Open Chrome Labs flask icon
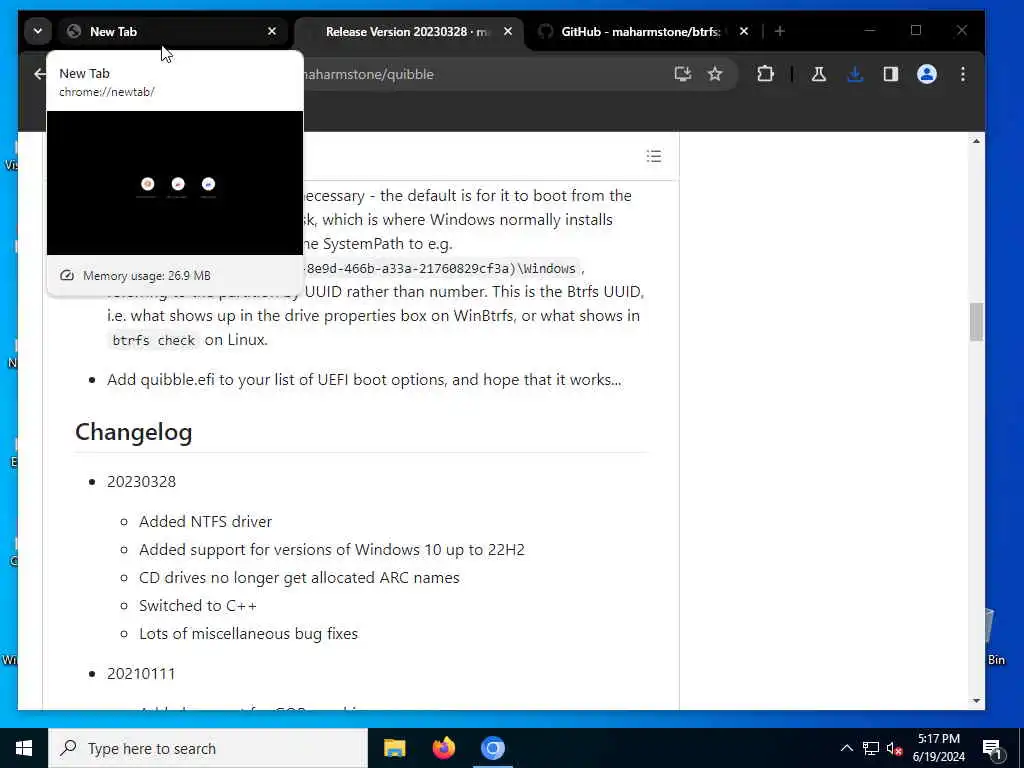Image resolution: width=1024 pixels, height=768 pixels. point(818,74)
